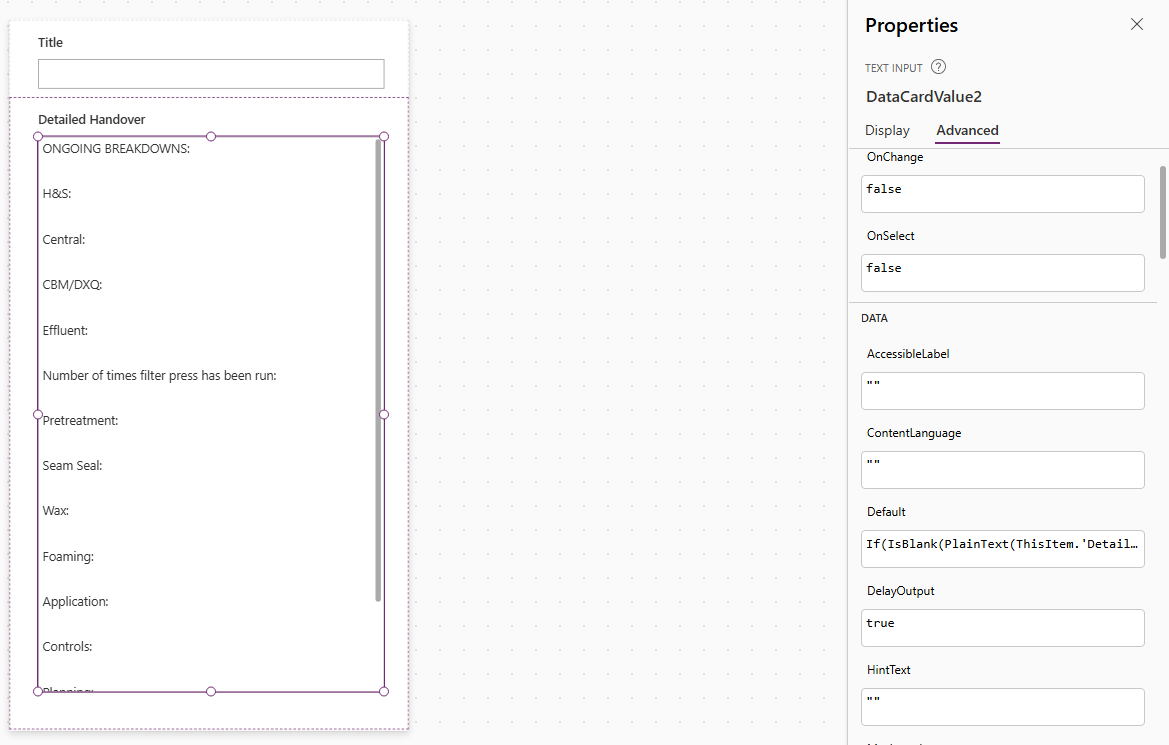Switch to the Display tab
This screenshot has height=745, width=1169.
[x=887, y=131]
